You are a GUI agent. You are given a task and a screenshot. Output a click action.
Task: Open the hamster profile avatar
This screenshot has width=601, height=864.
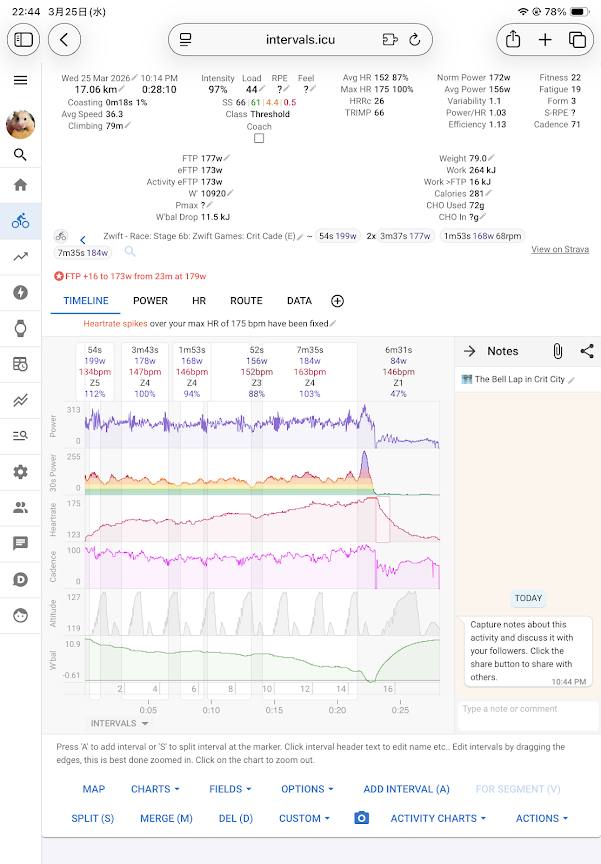pyautogui.click(x=20, y=123)
